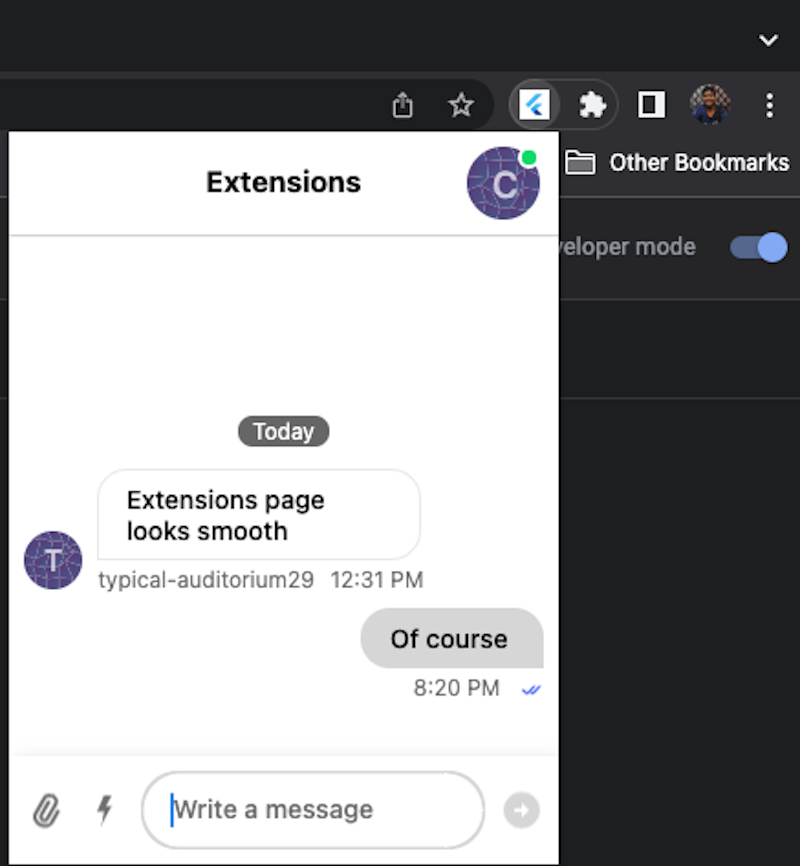Click the contact avatar with green online dot
800x866 pixels.
[503, 183]
